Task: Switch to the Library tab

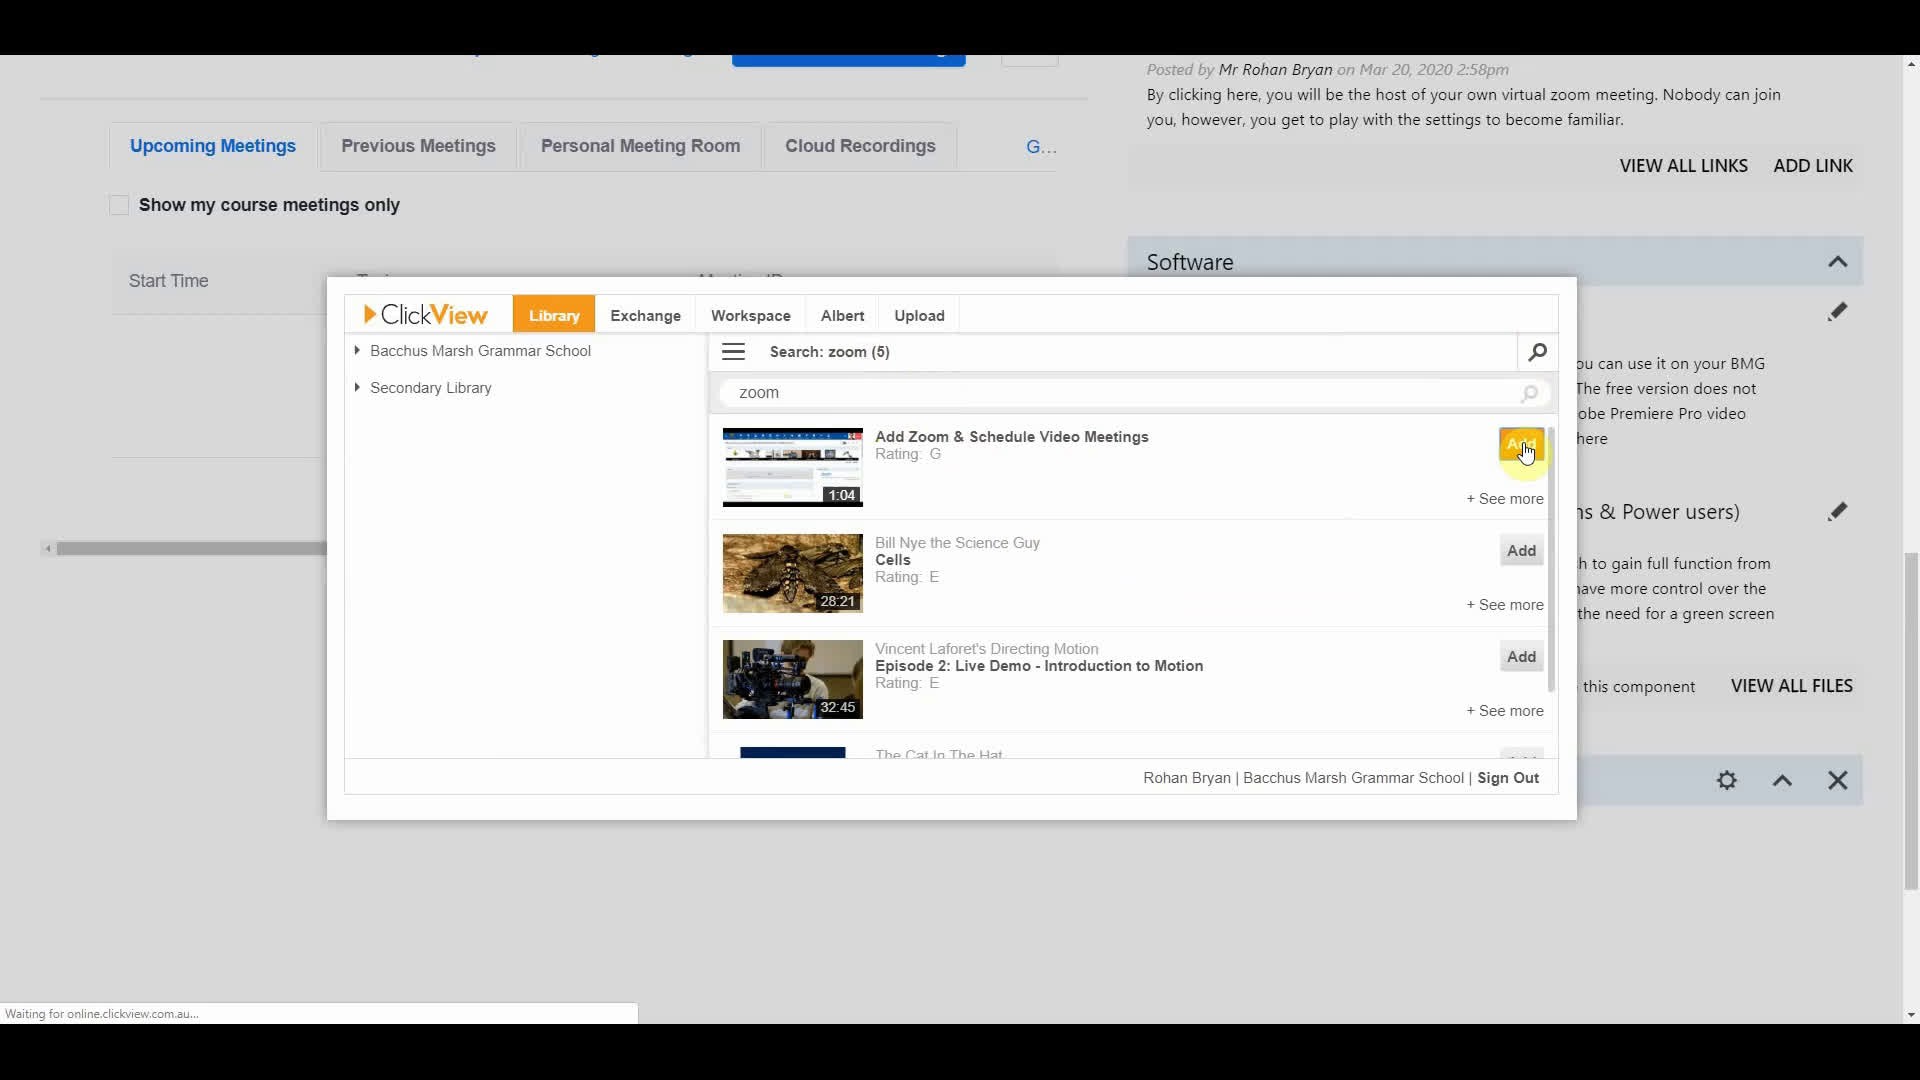Action: coord(554,315)
